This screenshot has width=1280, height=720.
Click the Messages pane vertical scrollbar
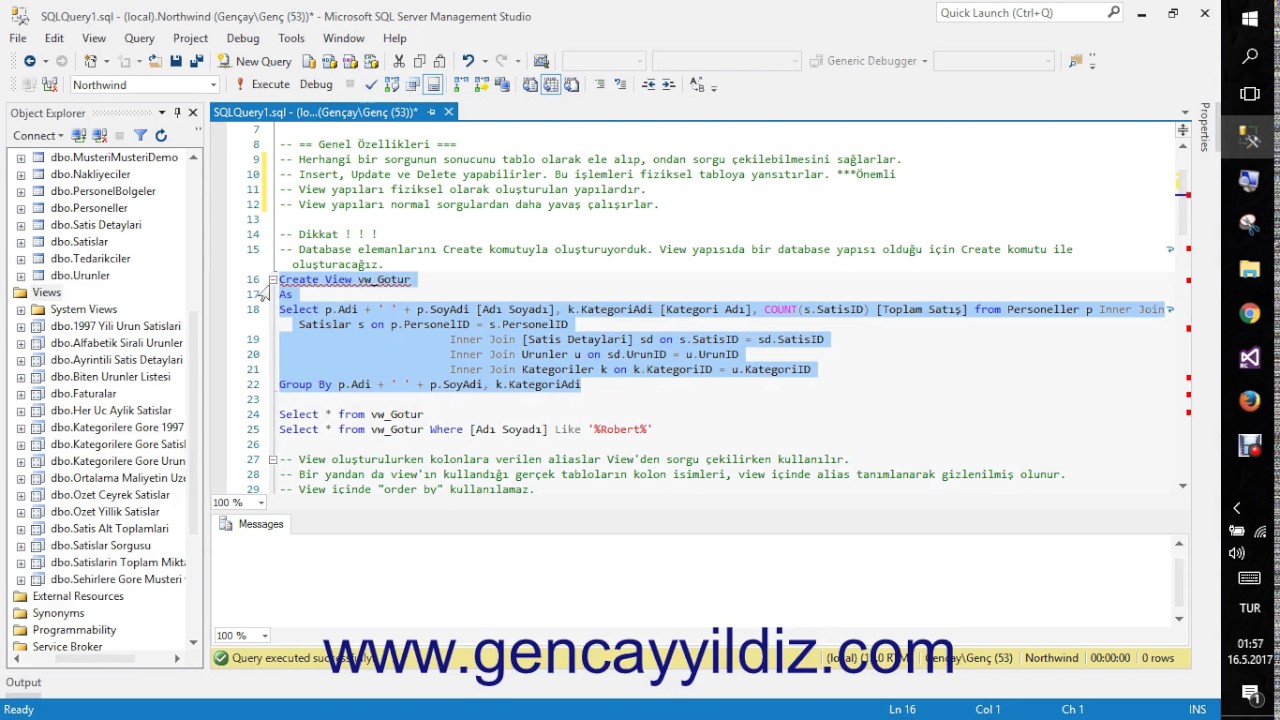(1179, 581)
